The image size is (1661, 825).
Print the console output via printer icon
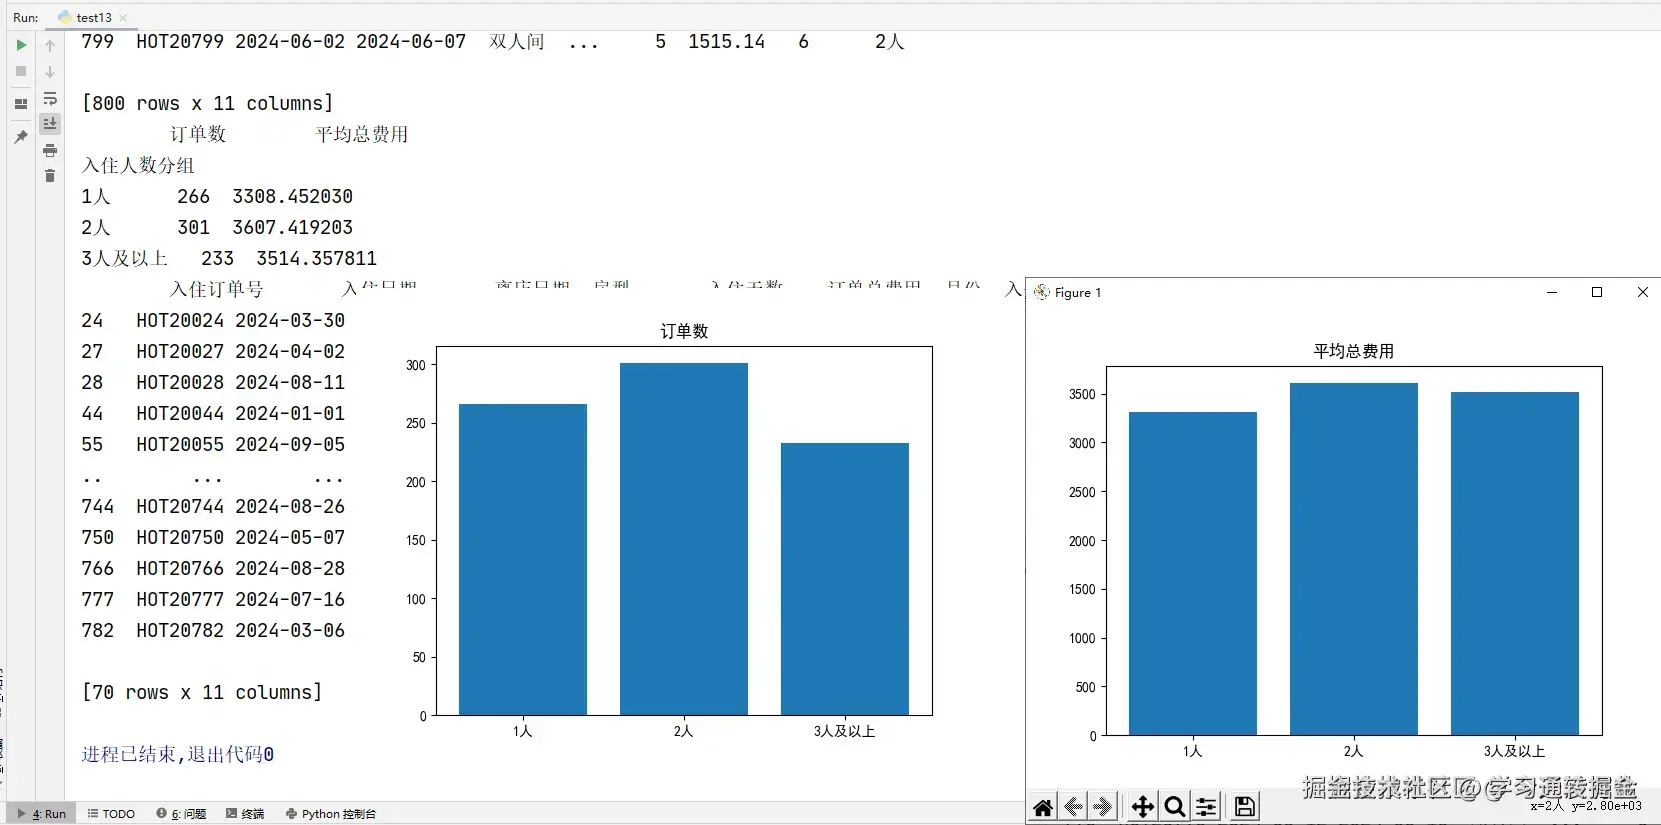pyautogui.click(x=50, y=150)
